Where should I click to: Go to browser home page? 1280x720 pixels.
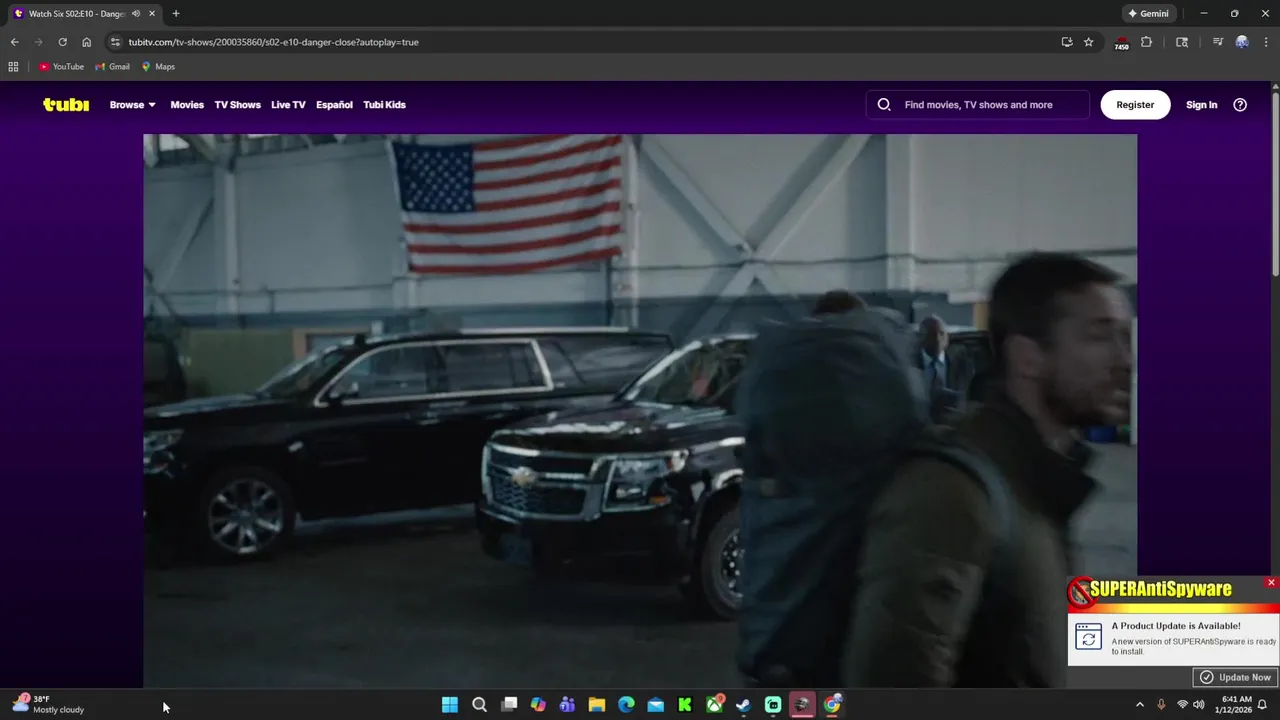(86, 42)
